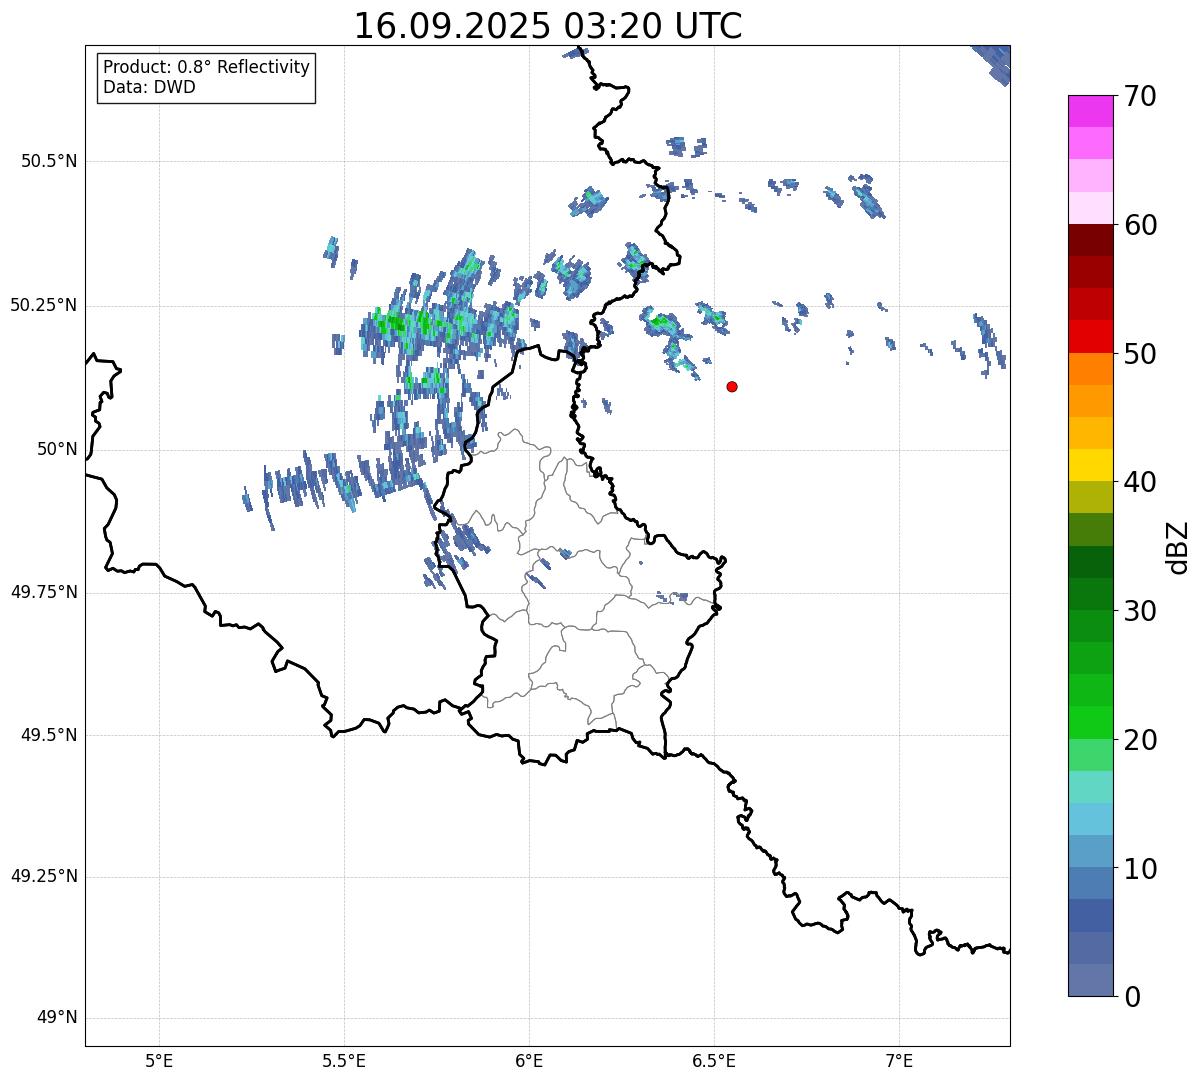The width and height of the screenshot is (1202, 1081).
Task: Click the longitude label '7°E'
Action: [900, 1060]
